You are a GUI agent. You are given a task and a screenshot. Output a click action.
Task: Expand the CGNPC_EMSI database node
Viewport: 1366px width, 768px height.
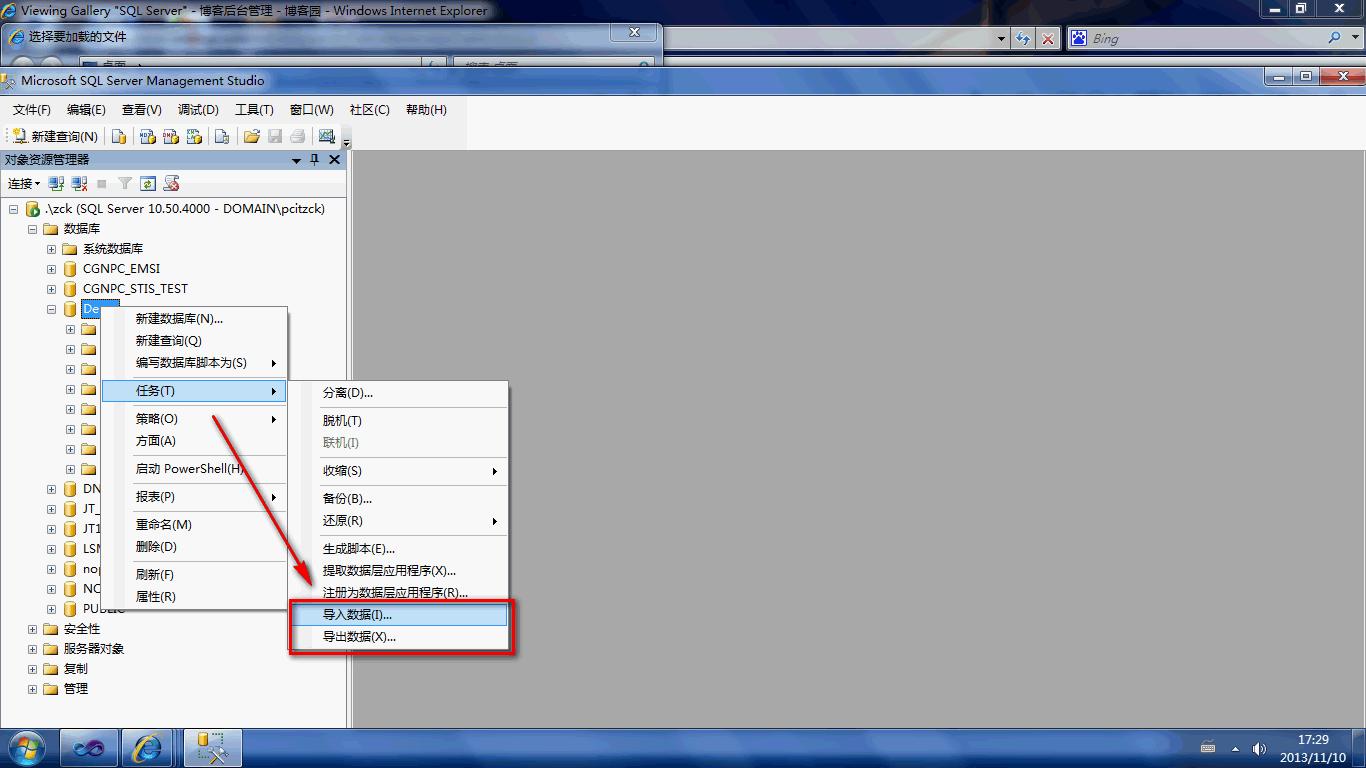point(51,269)
